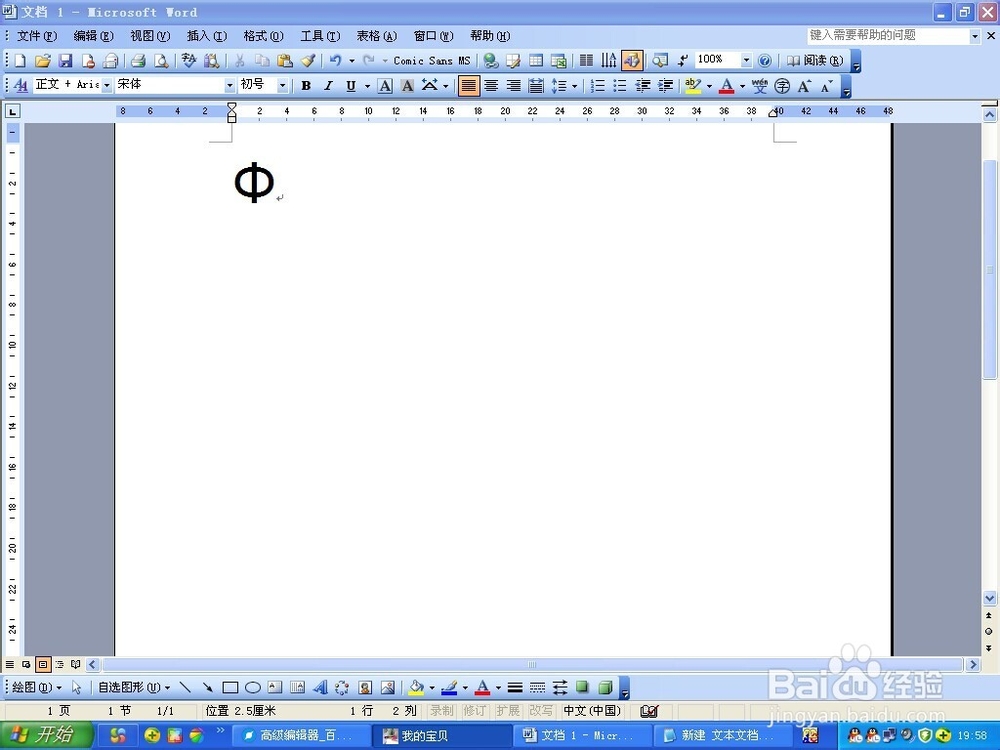Screen dimensions: 1000x750
Task: Undo the last action
Action: (x=335, y=61)
